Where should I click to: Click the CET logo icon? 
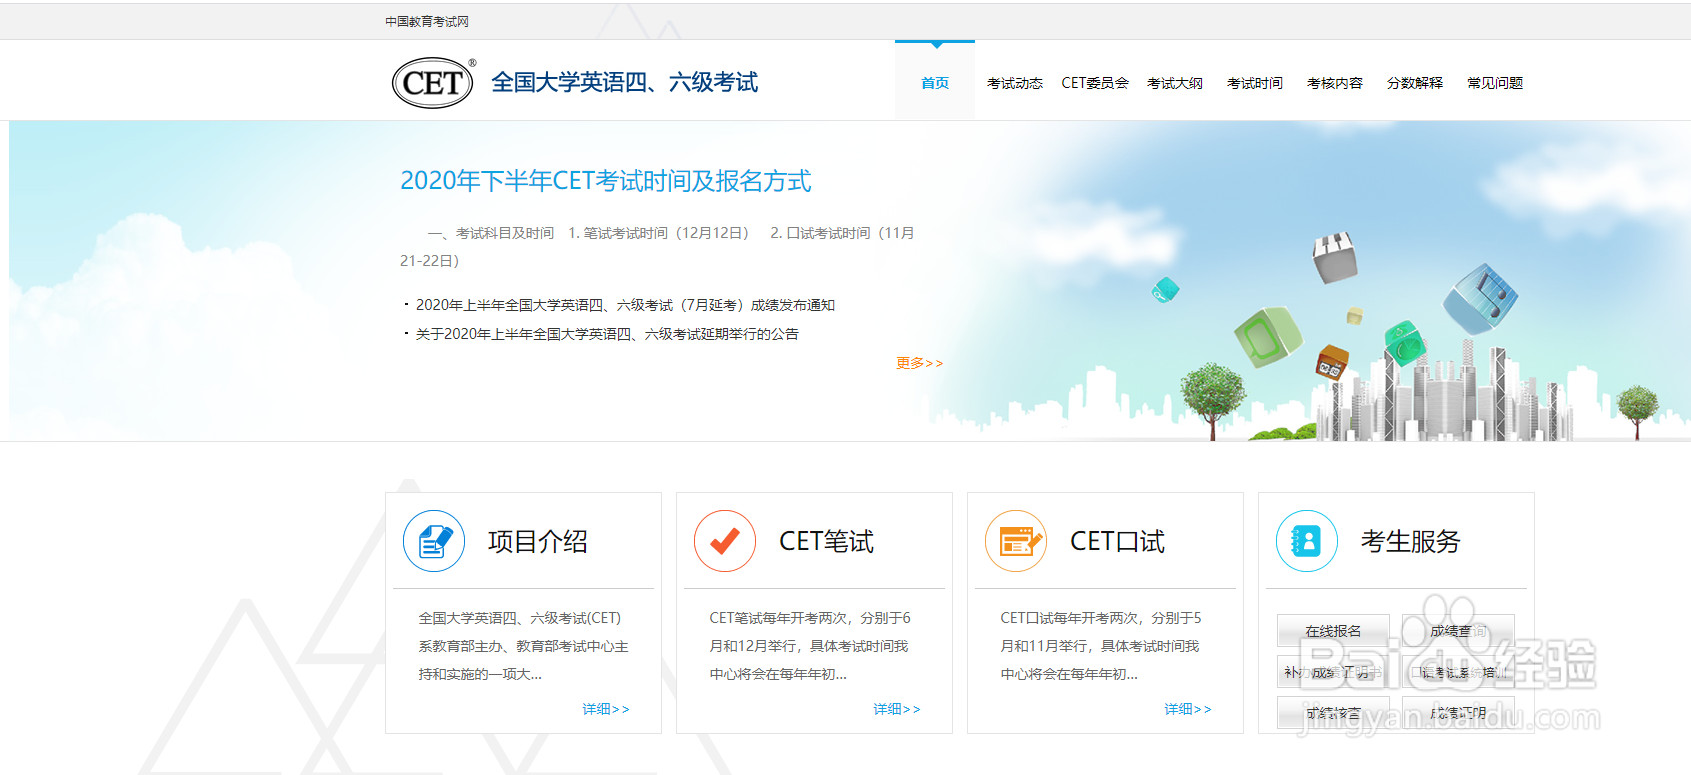tap(434, 82)
